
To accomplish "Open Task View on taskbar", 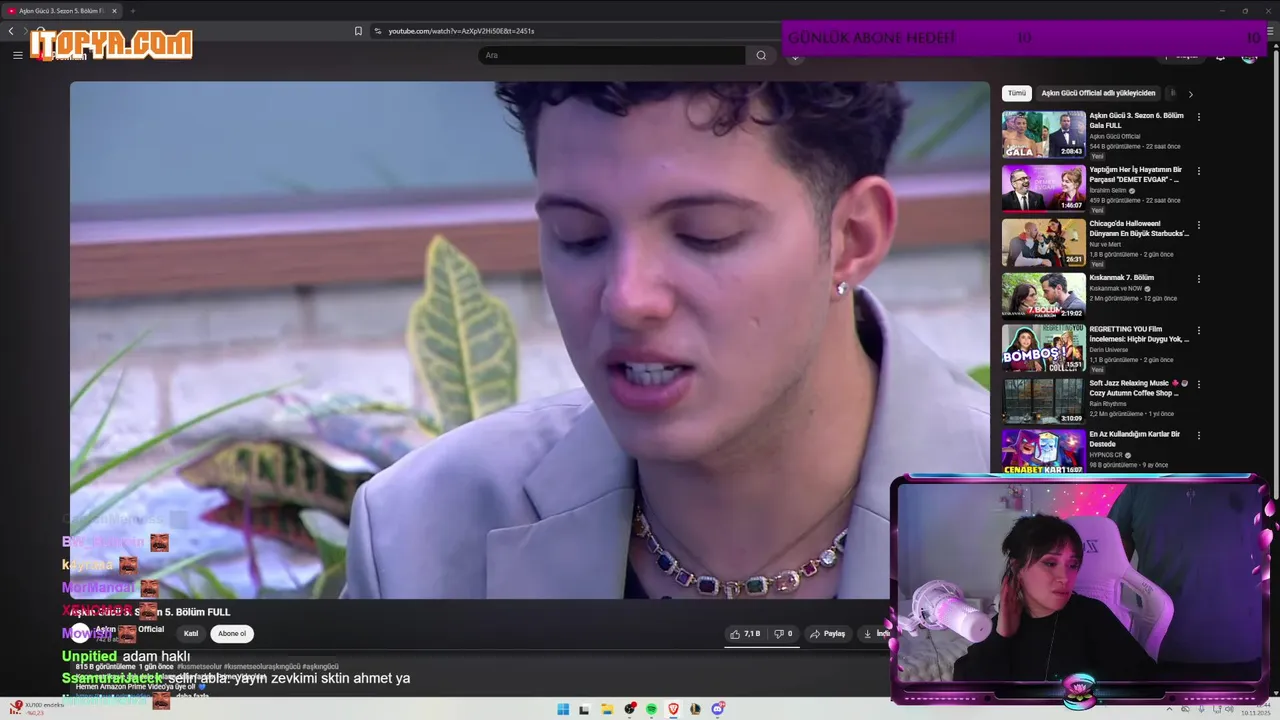I will point(585,709).
